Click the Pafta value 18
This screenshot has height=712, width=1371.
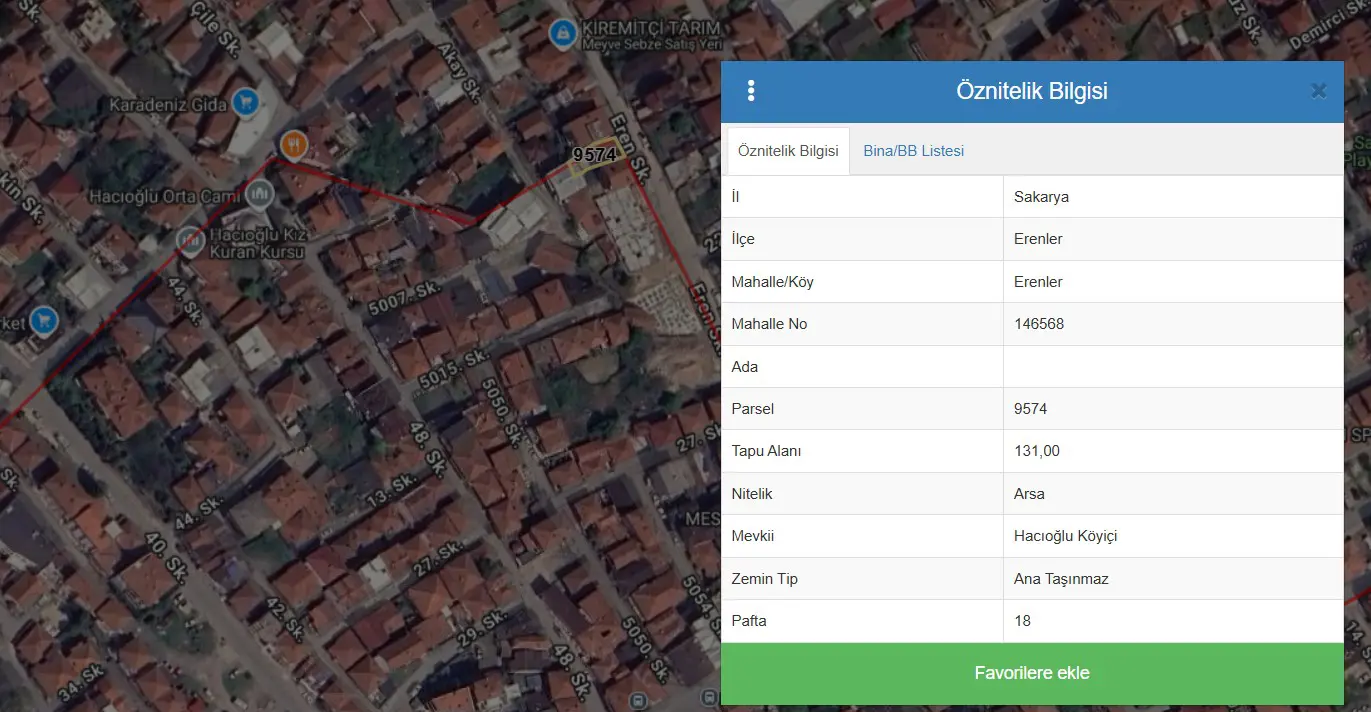(1022, 621)
